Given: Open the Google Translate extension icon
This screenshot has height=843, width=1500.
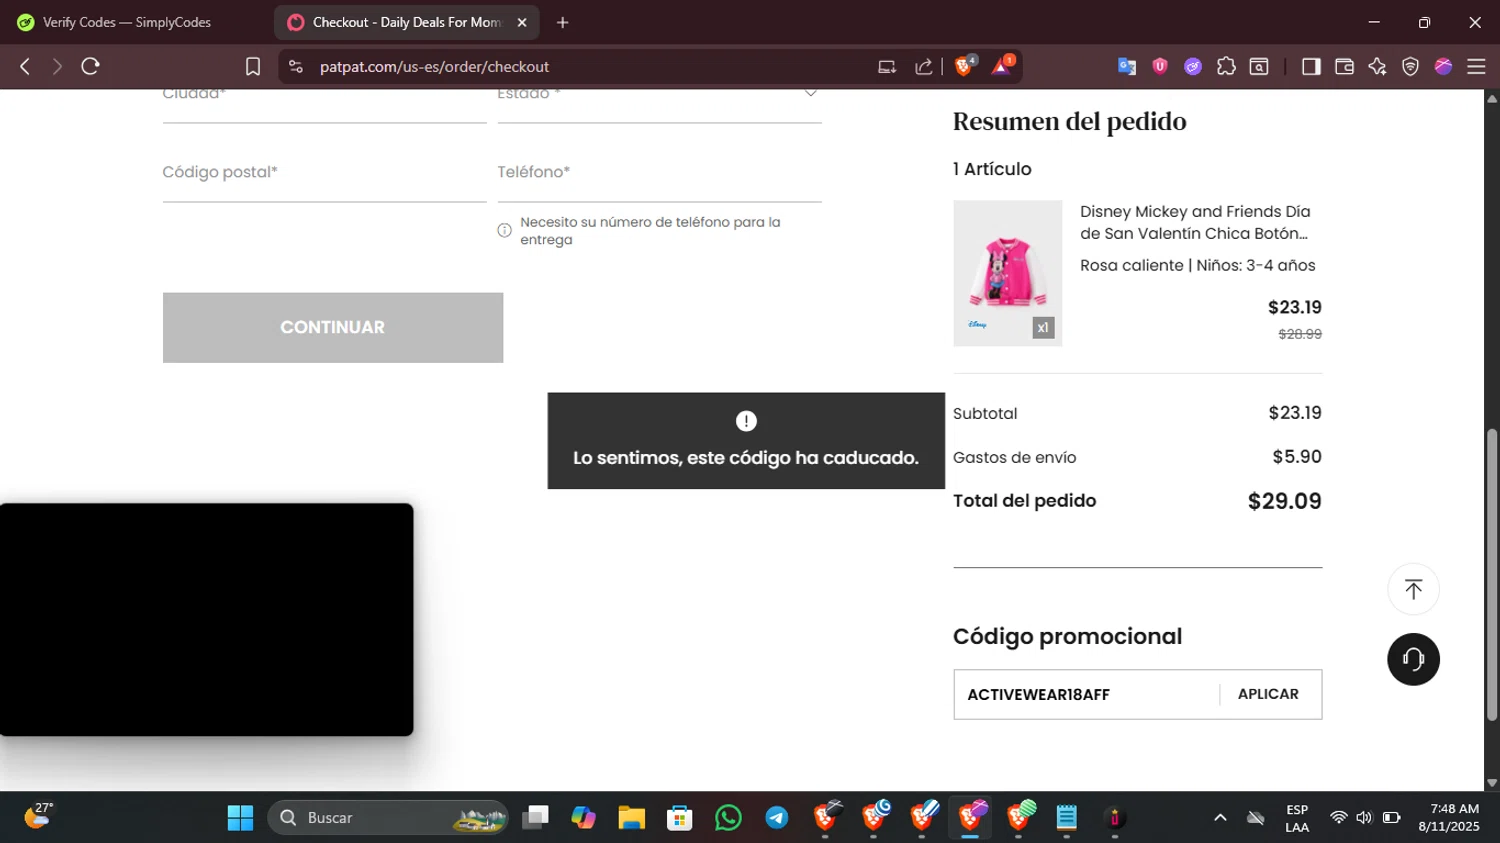Looking at the screenshot, I should pos(1127,66).
